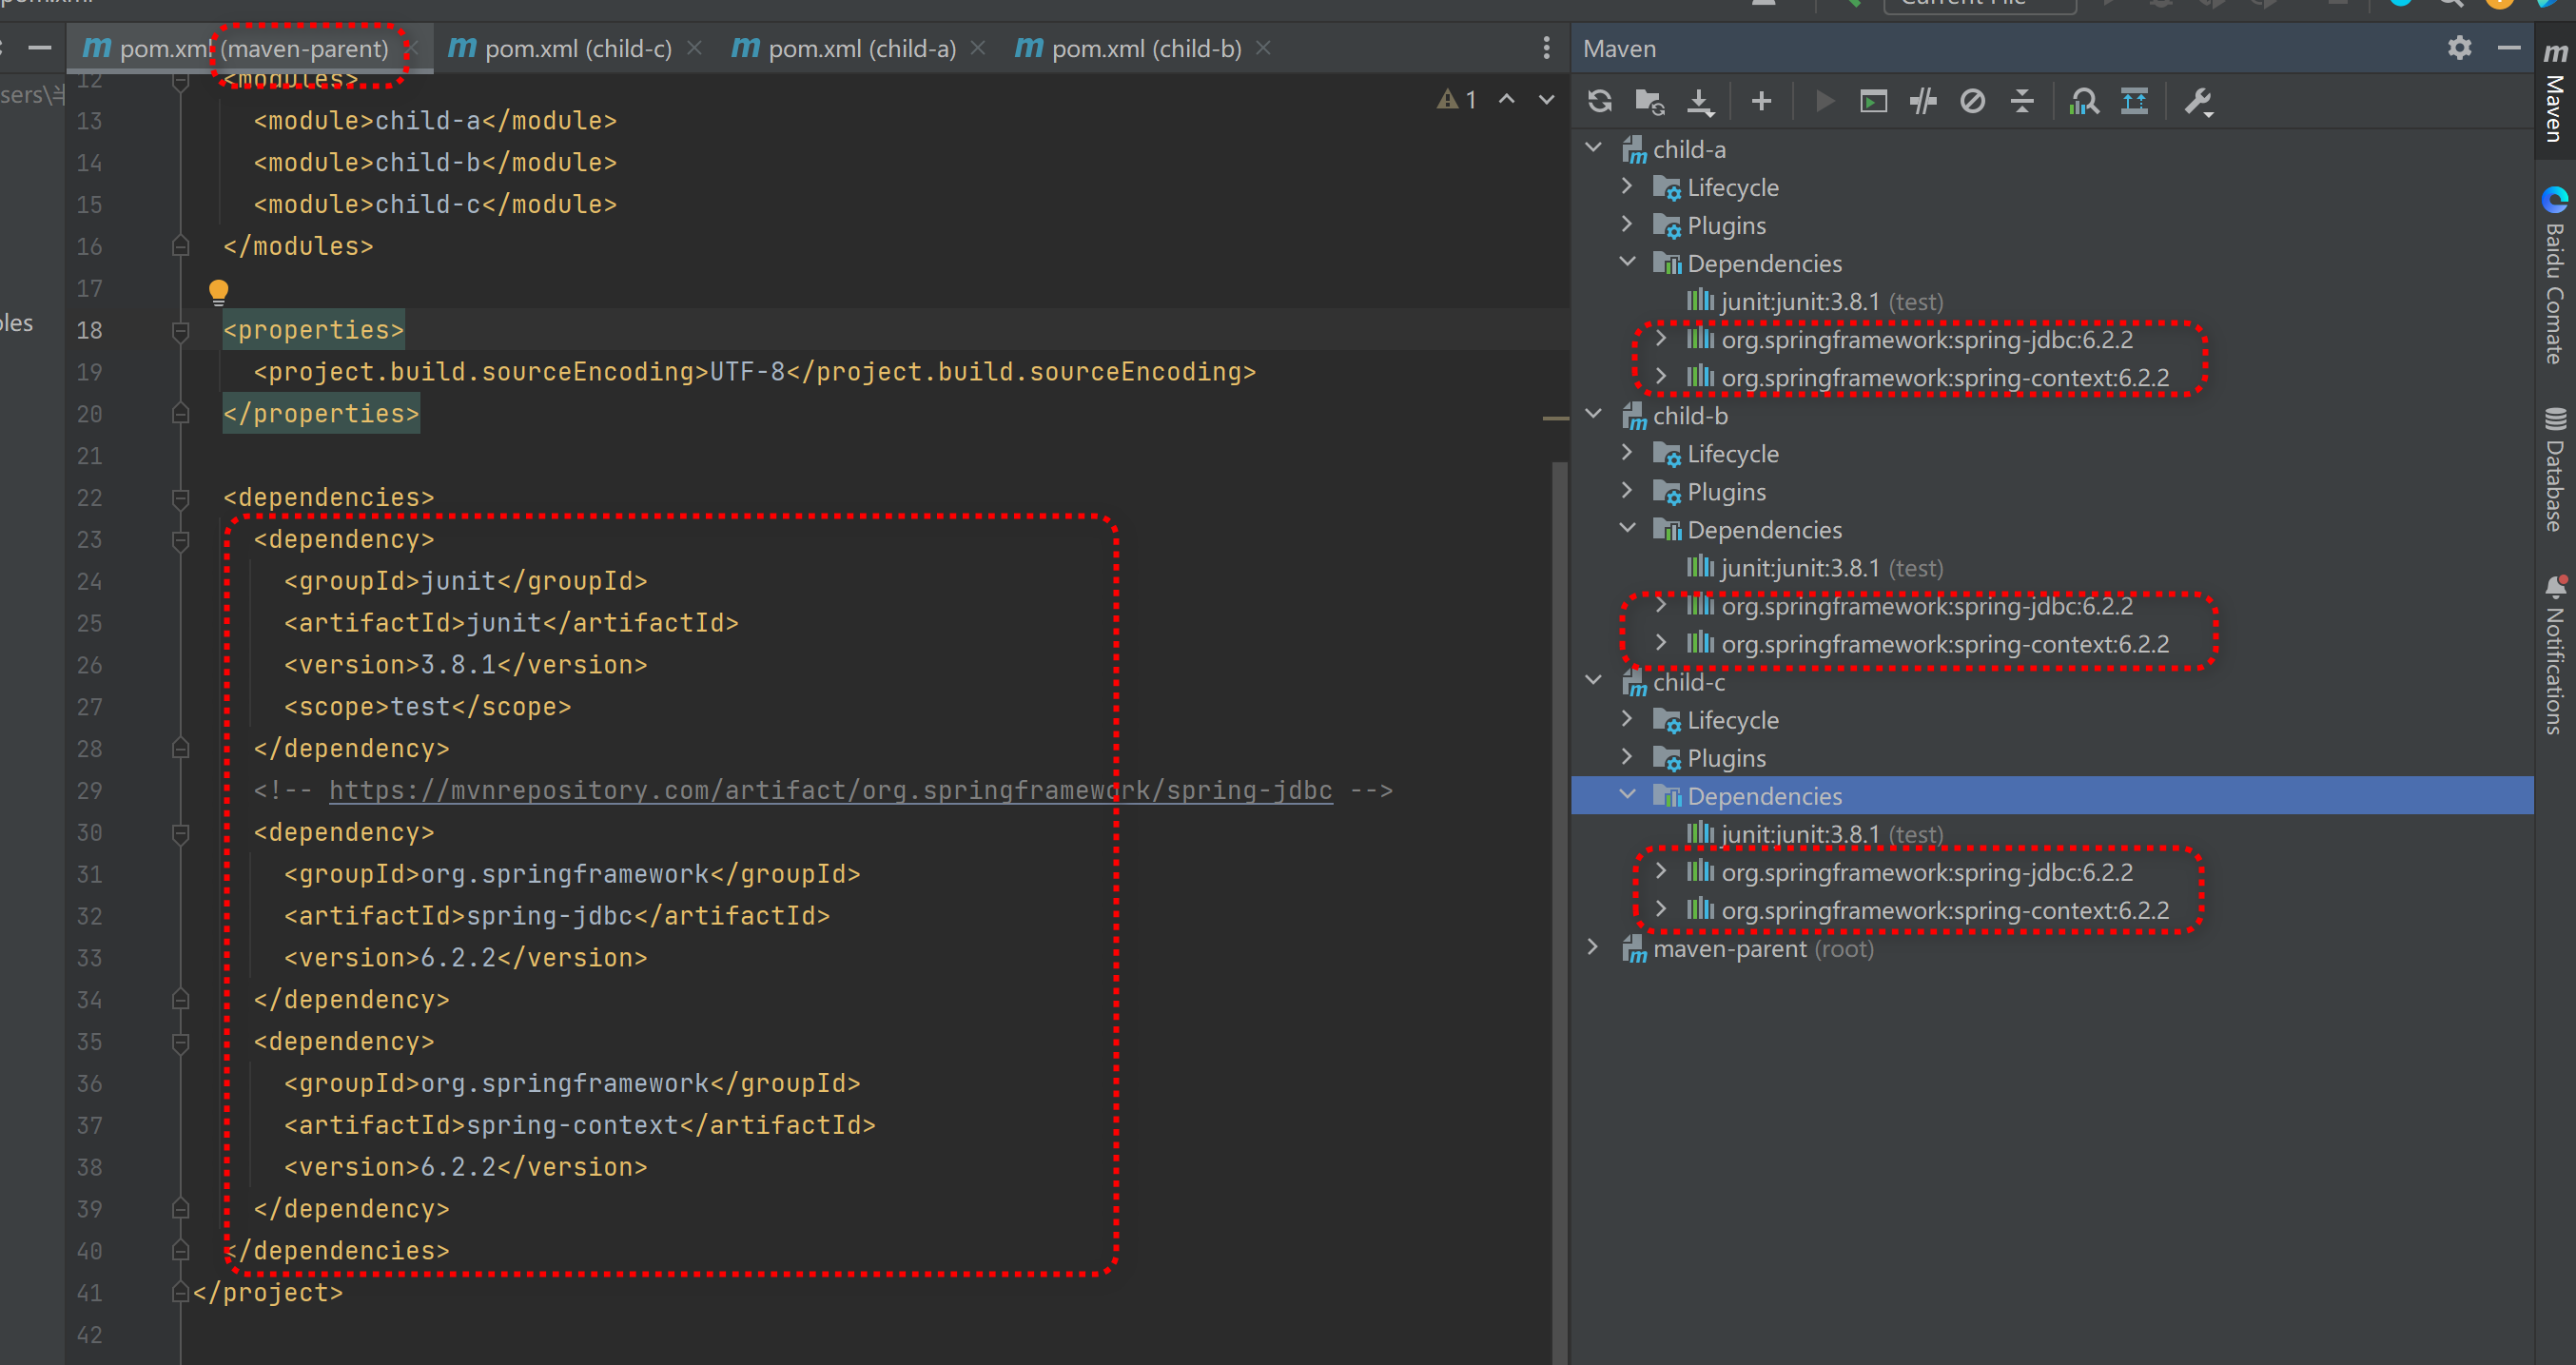Screen dimensions: 2576x1365
Task: Expand Plugins under child-c
Action: [x=1627, y=757]
